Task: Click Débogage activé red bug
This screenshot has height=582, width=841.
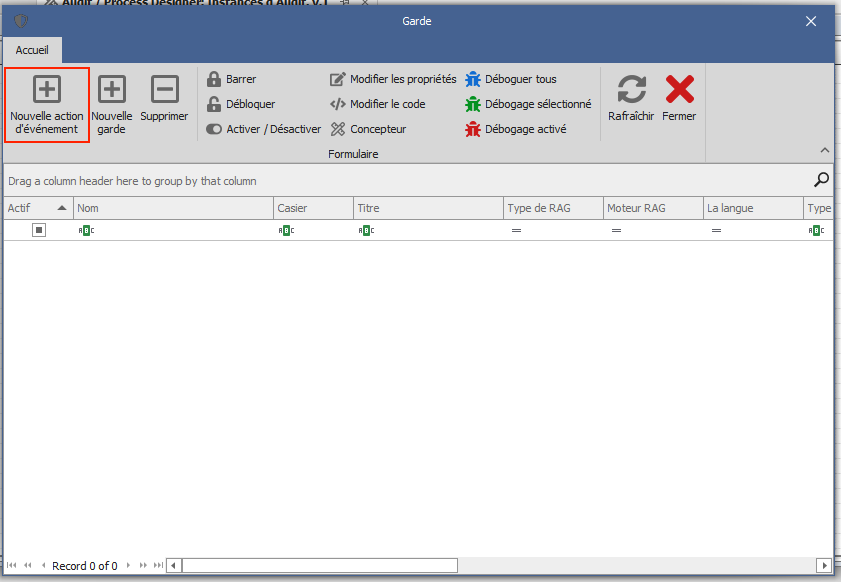Action: 515,129
